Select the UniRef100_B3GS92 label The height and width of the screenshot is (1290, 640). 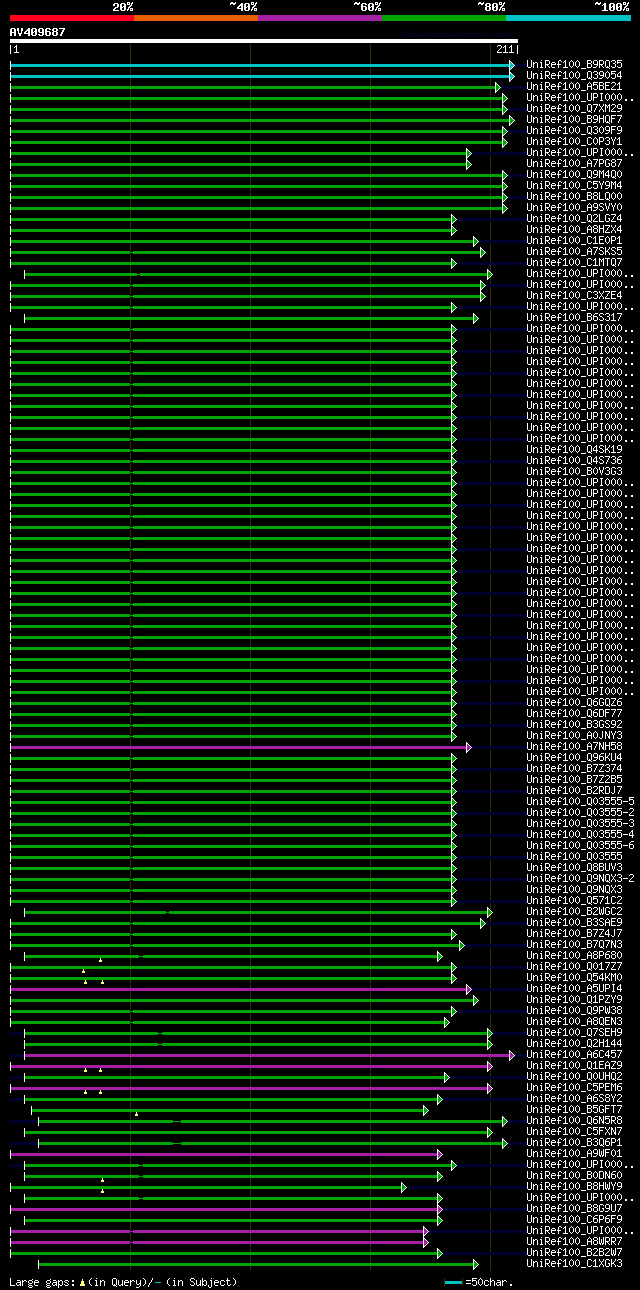574,724
